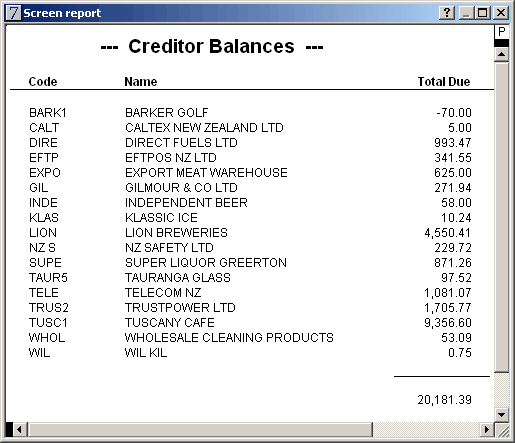Select code GIL
The width and height of the screenshot is (515, 443).
click(x=39, y=188)
